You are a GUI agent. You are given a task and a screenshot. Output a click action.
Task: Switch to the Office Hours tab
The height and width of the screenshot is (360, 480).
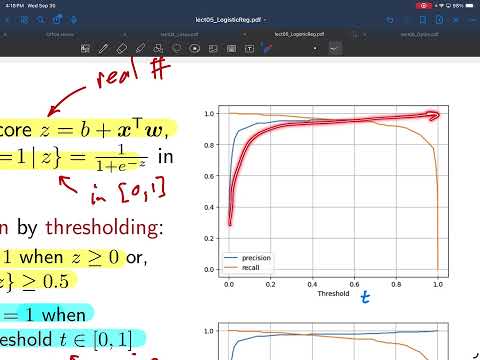tap(60, 34)
